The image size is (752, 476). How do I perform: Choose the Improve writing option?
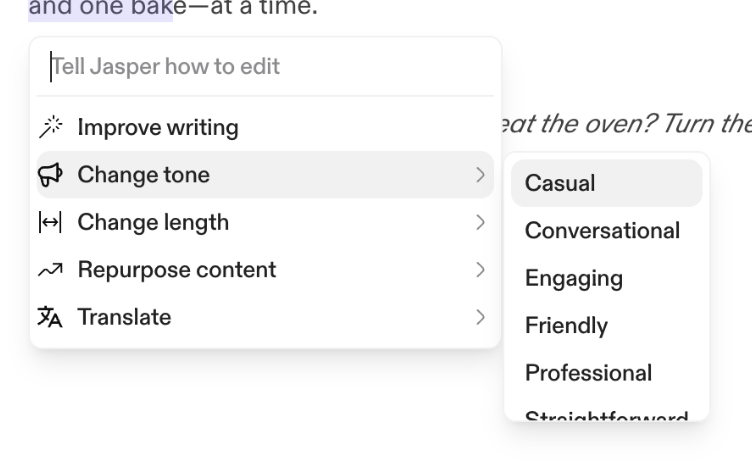[158, 128]
